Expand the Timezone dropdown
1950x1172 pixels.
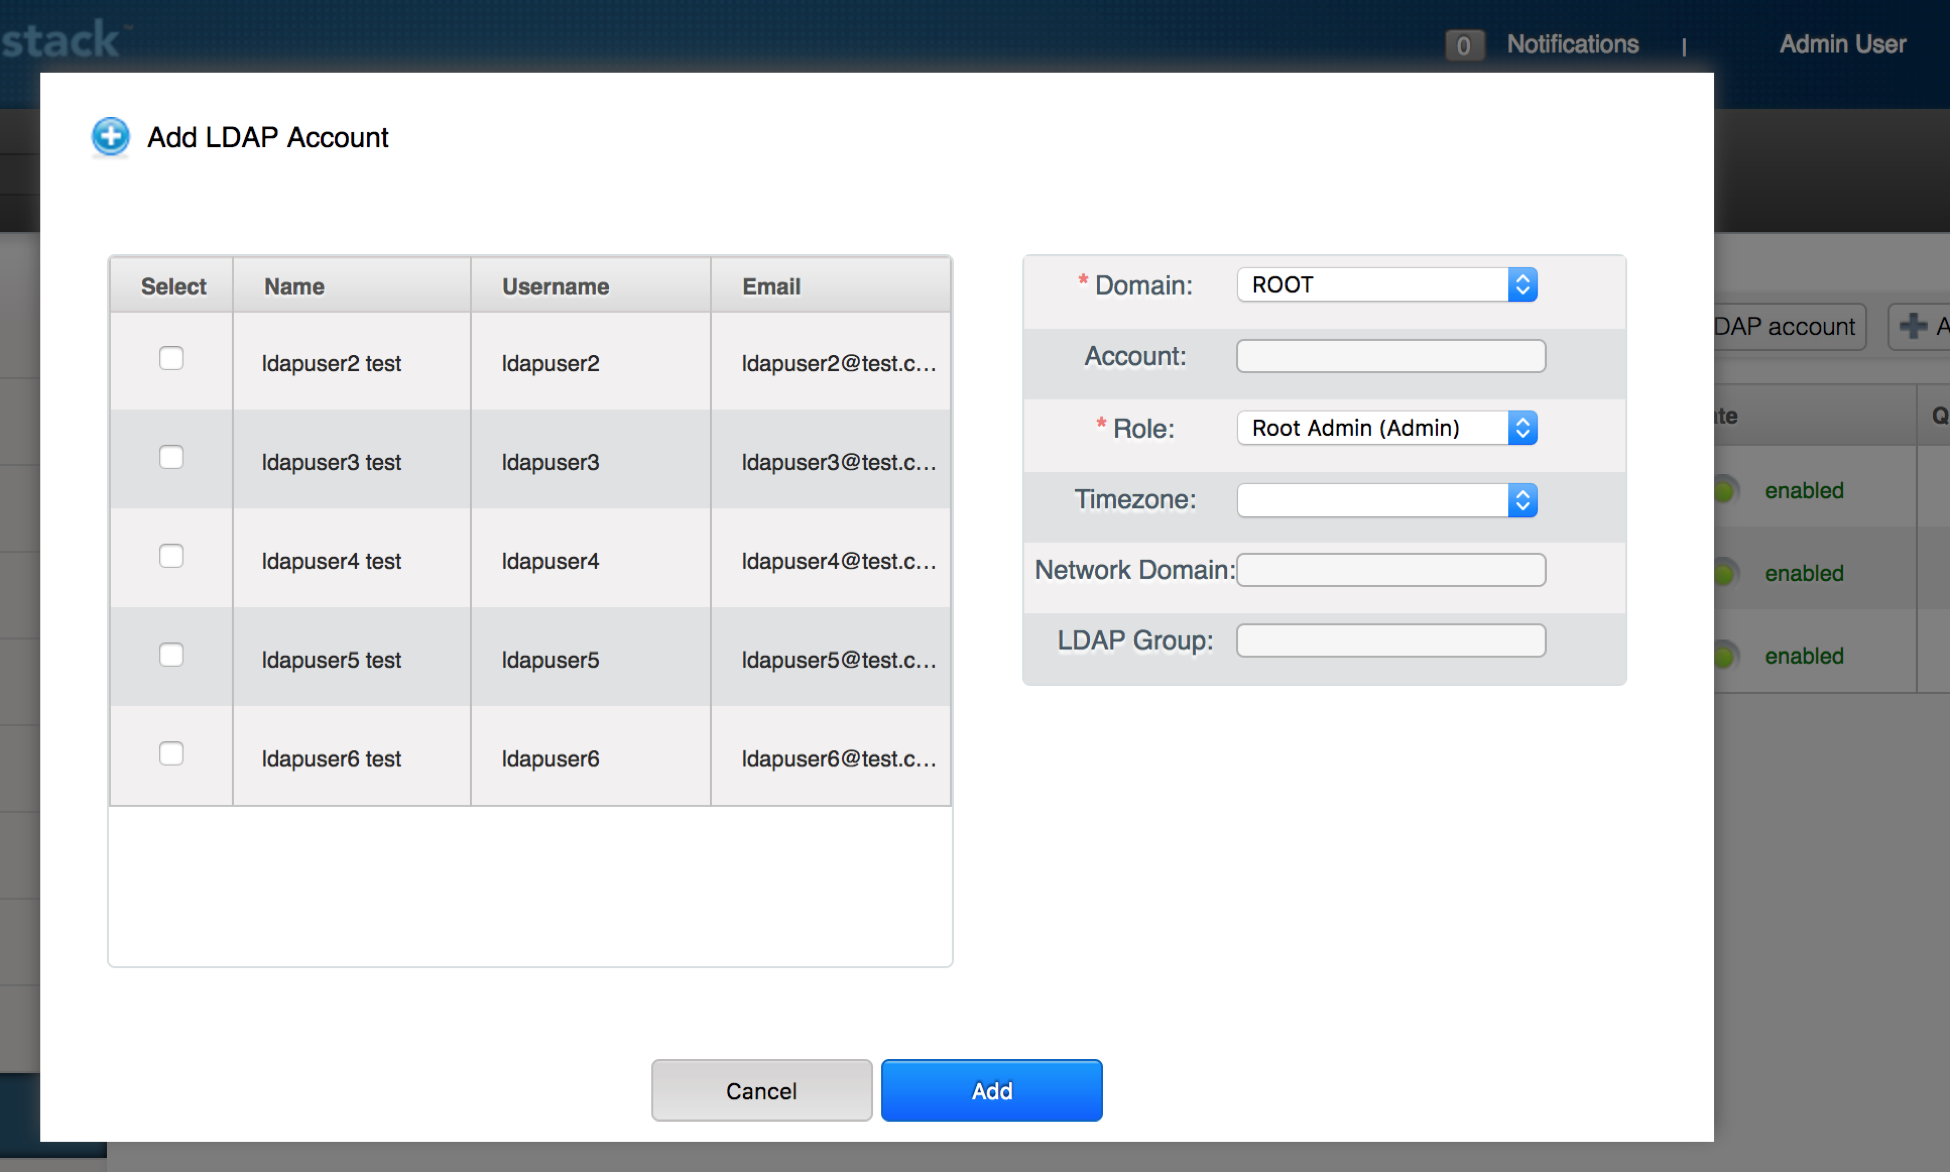point(1387,500)
